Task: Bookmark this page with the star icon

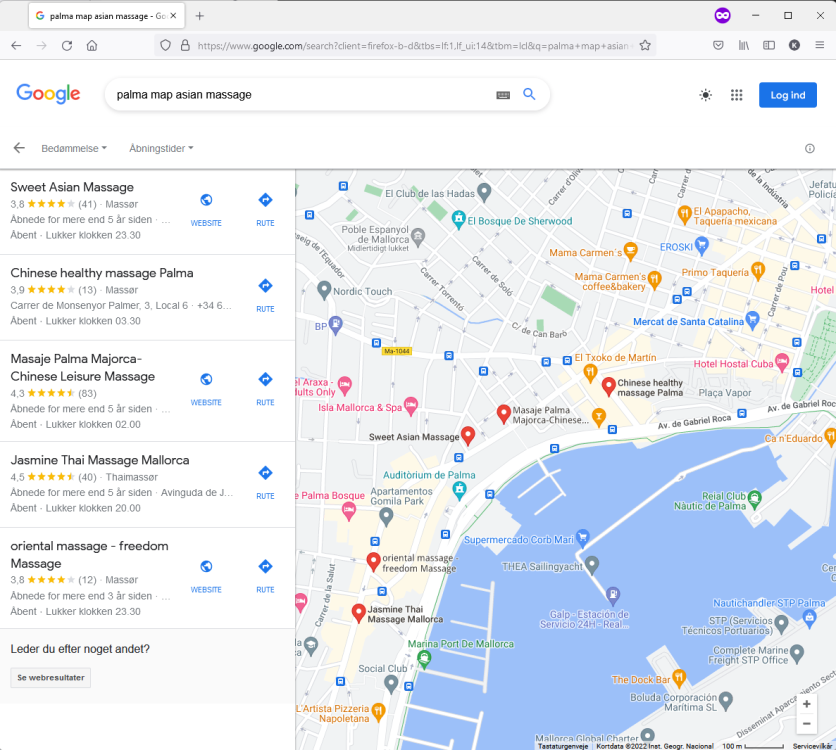Action: [645, 46]
